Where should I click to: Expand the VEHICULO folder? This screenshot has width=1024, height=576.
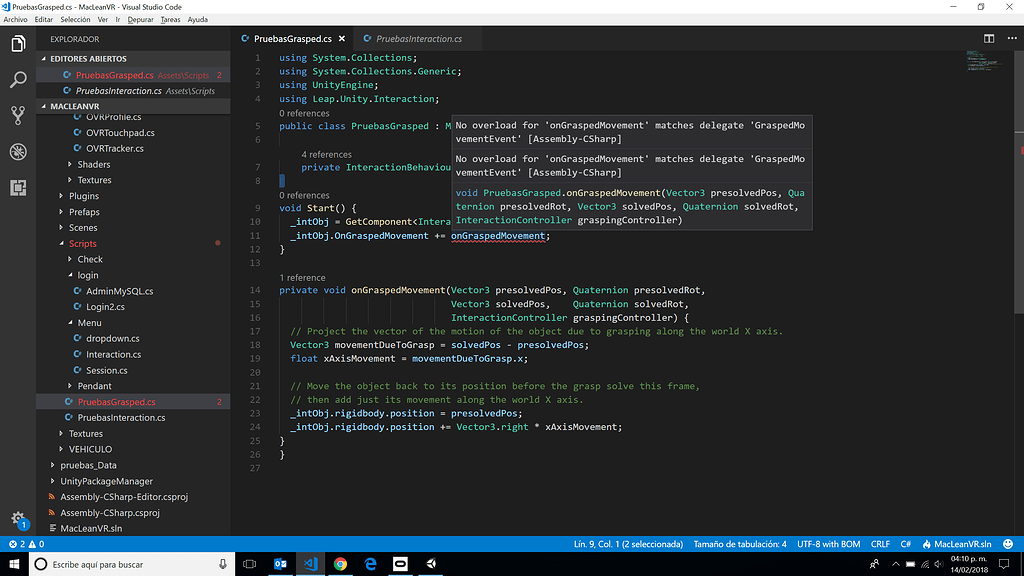pyautogui.click(x=90, y=449)
